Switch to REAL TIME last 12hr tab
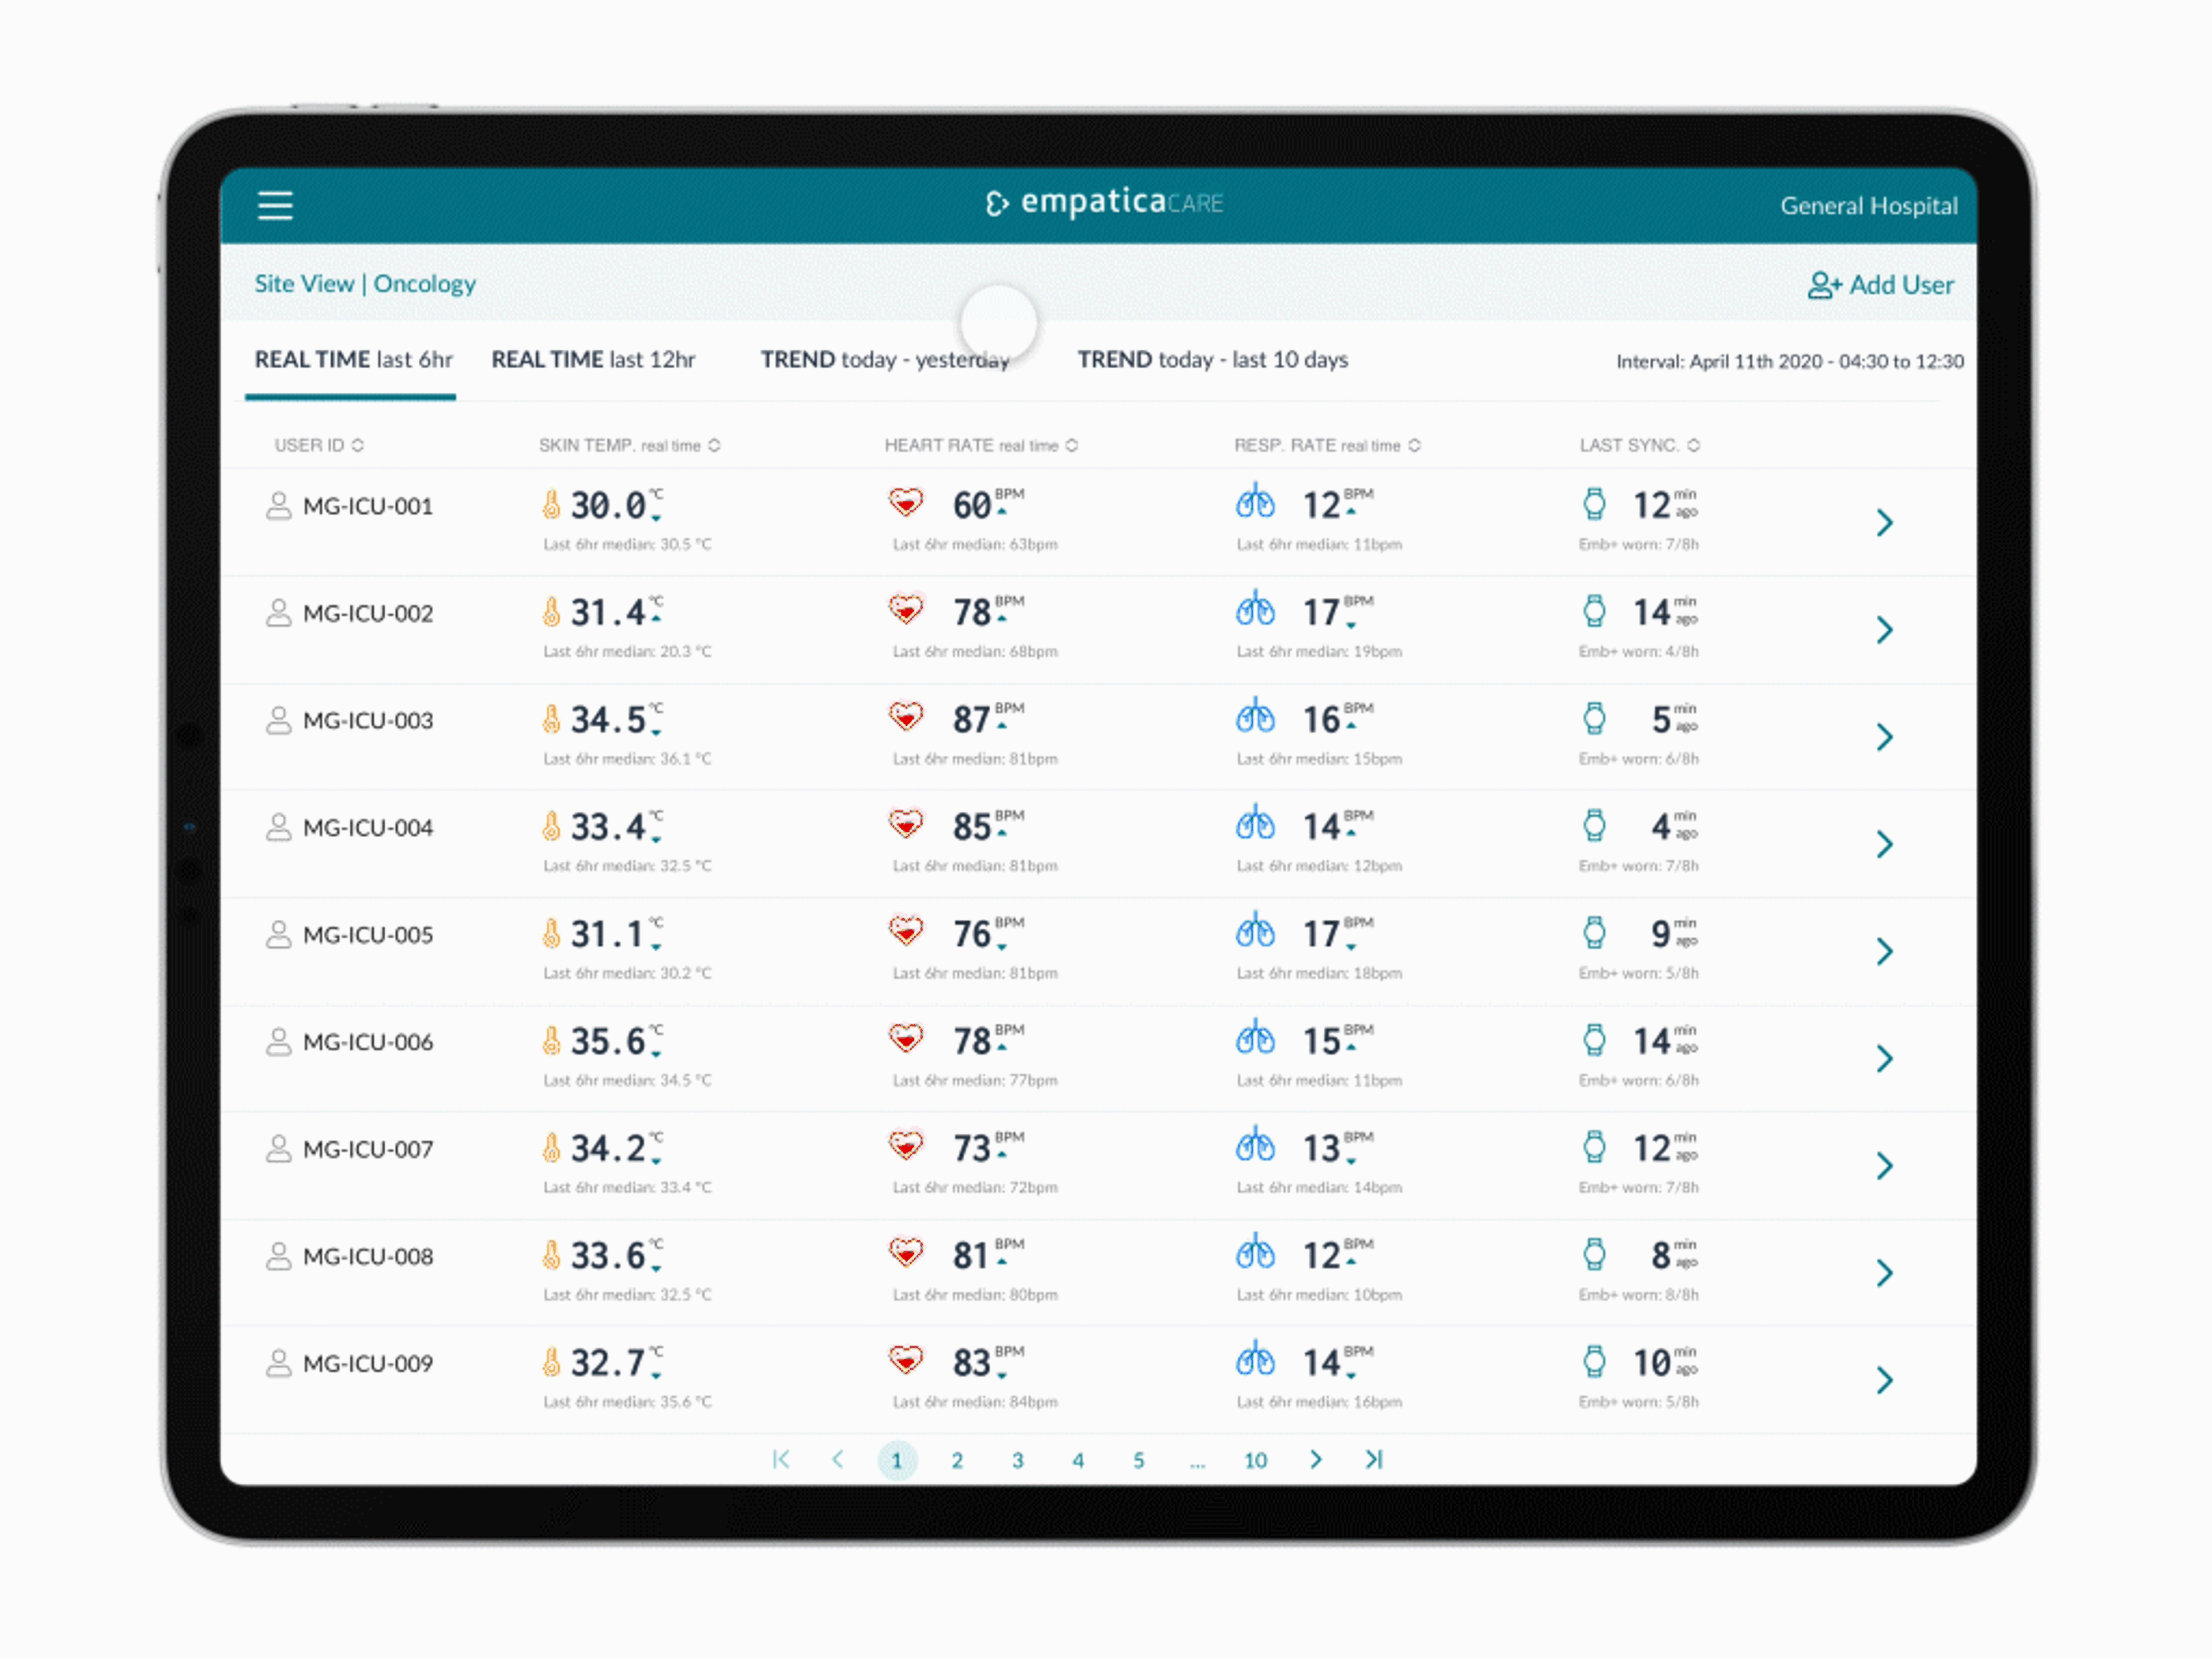 (x=593, y=360)
